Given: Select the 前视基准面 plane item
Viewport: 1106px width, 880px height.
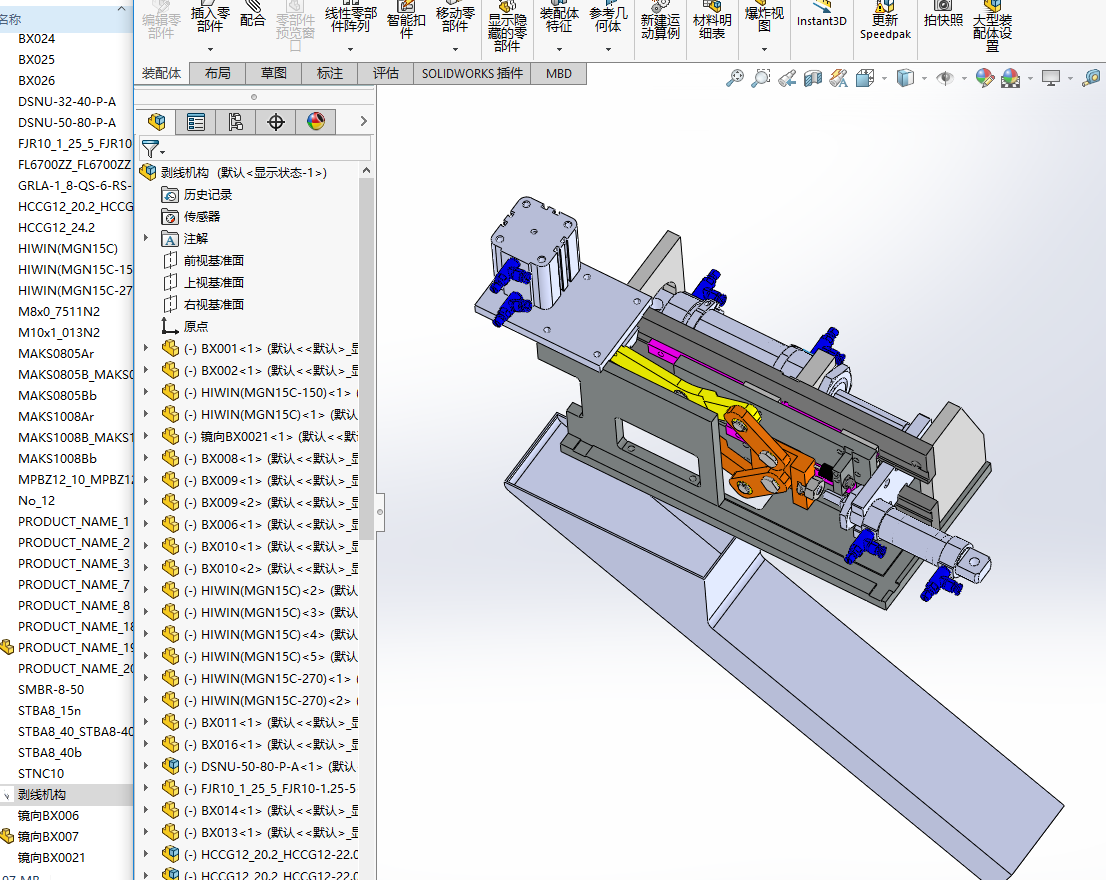Looking at the screenshot, I should click(x=213, y=260).
